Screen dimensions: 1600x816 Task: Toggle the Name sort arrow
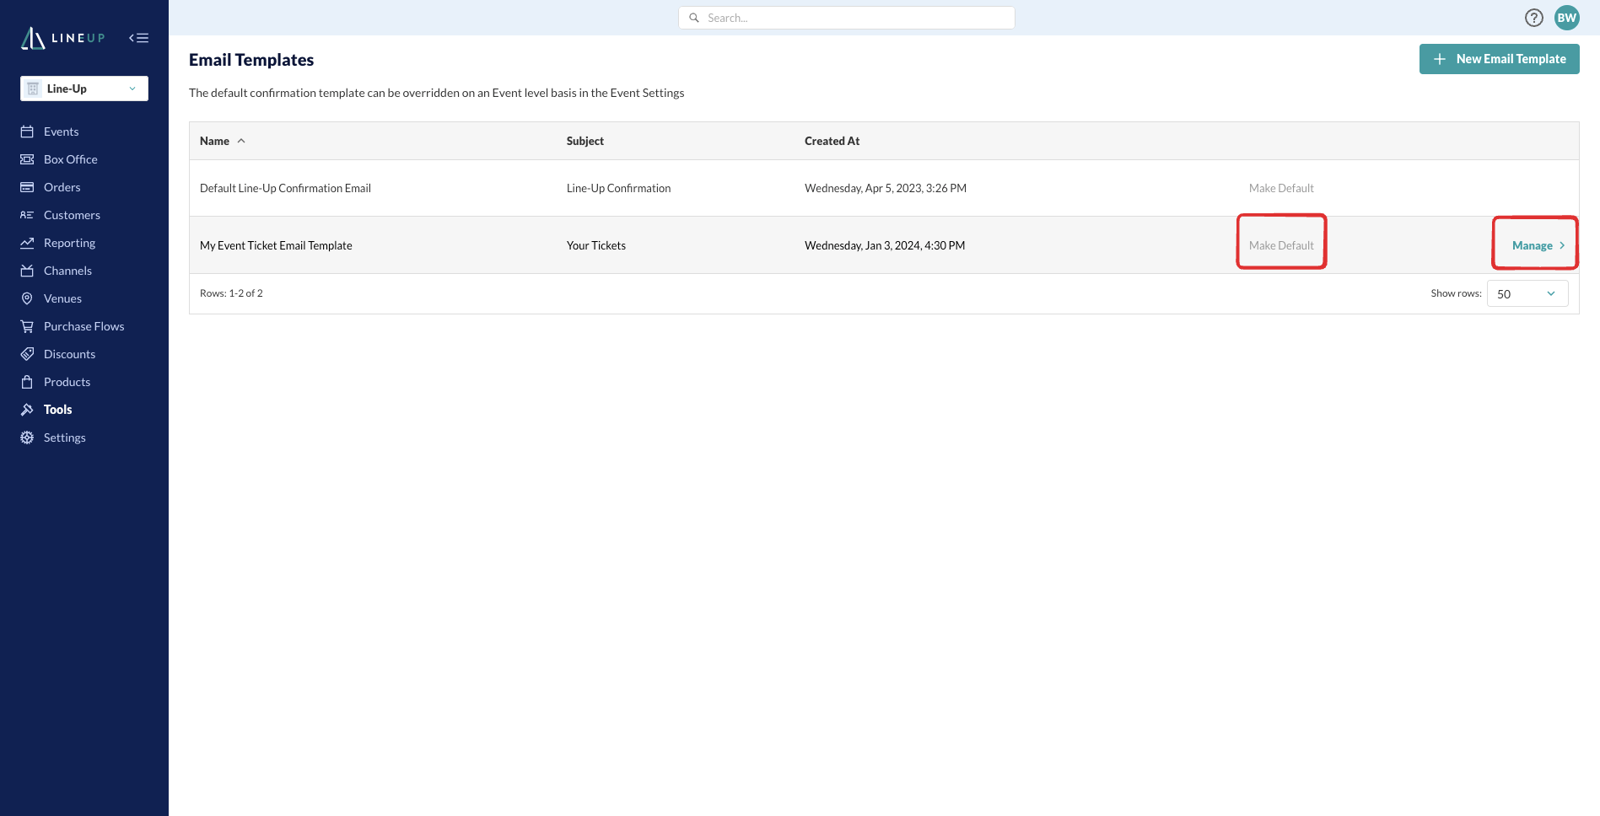(241, 141)
